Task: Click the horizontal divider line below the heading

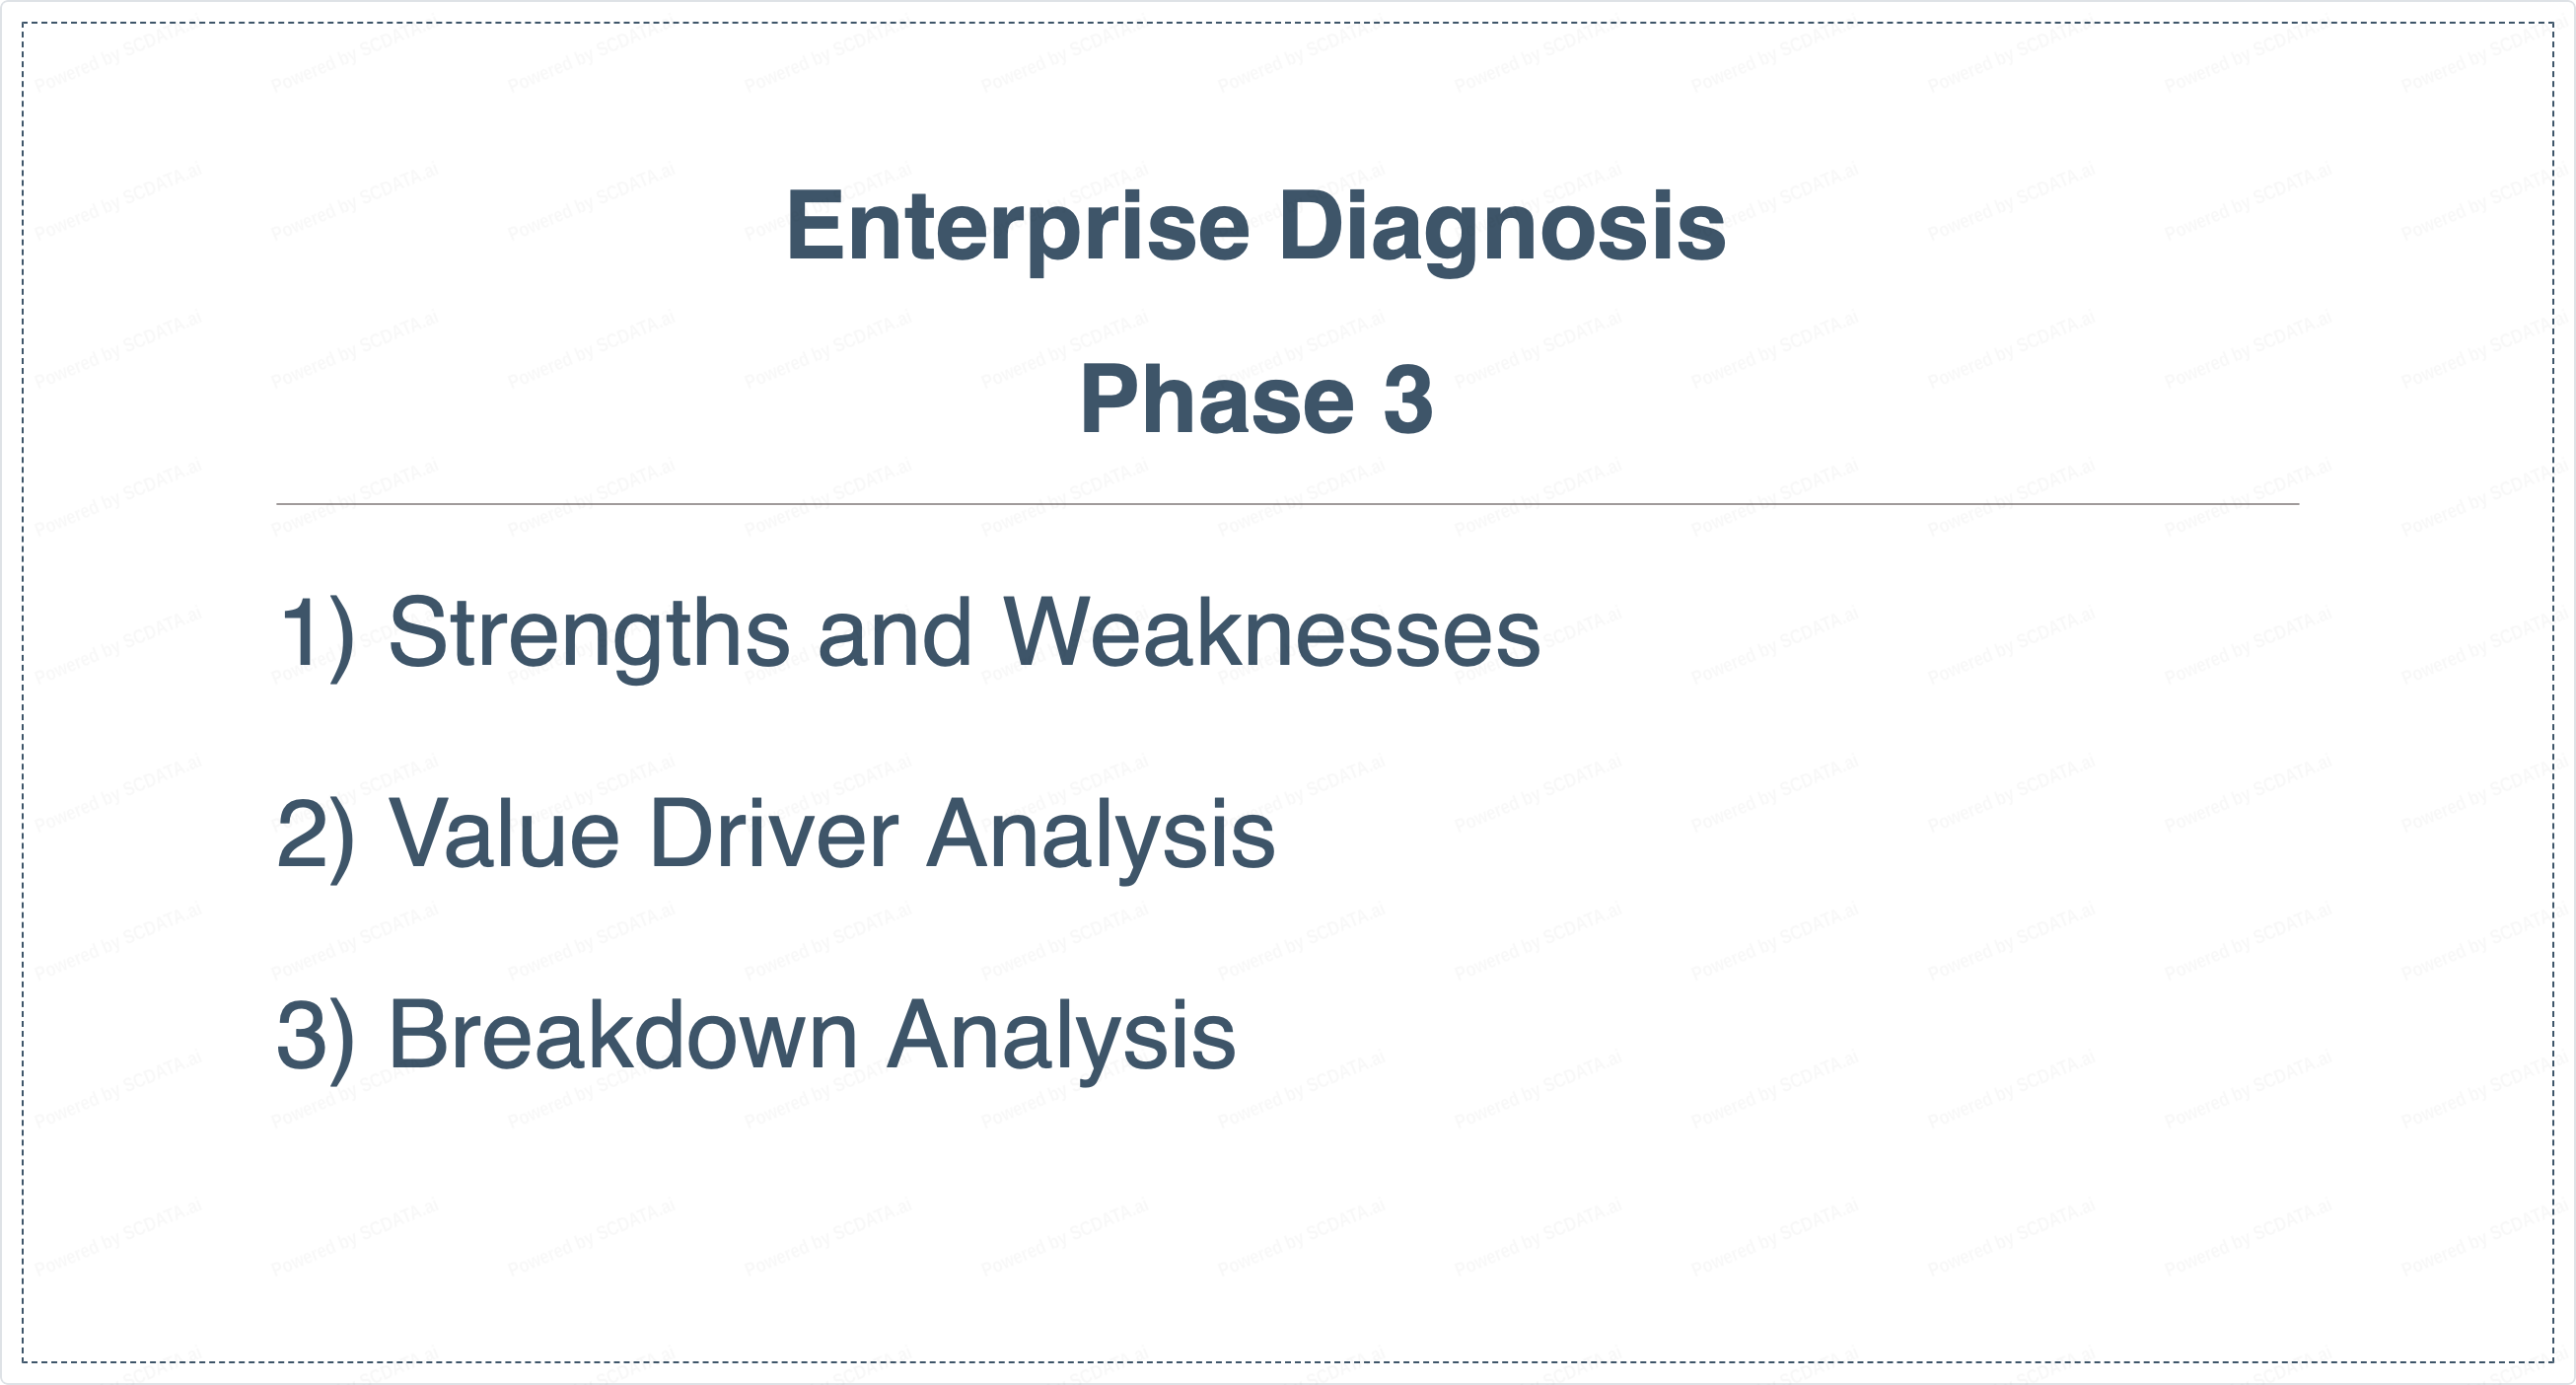Action: [x=1287, y=504]
